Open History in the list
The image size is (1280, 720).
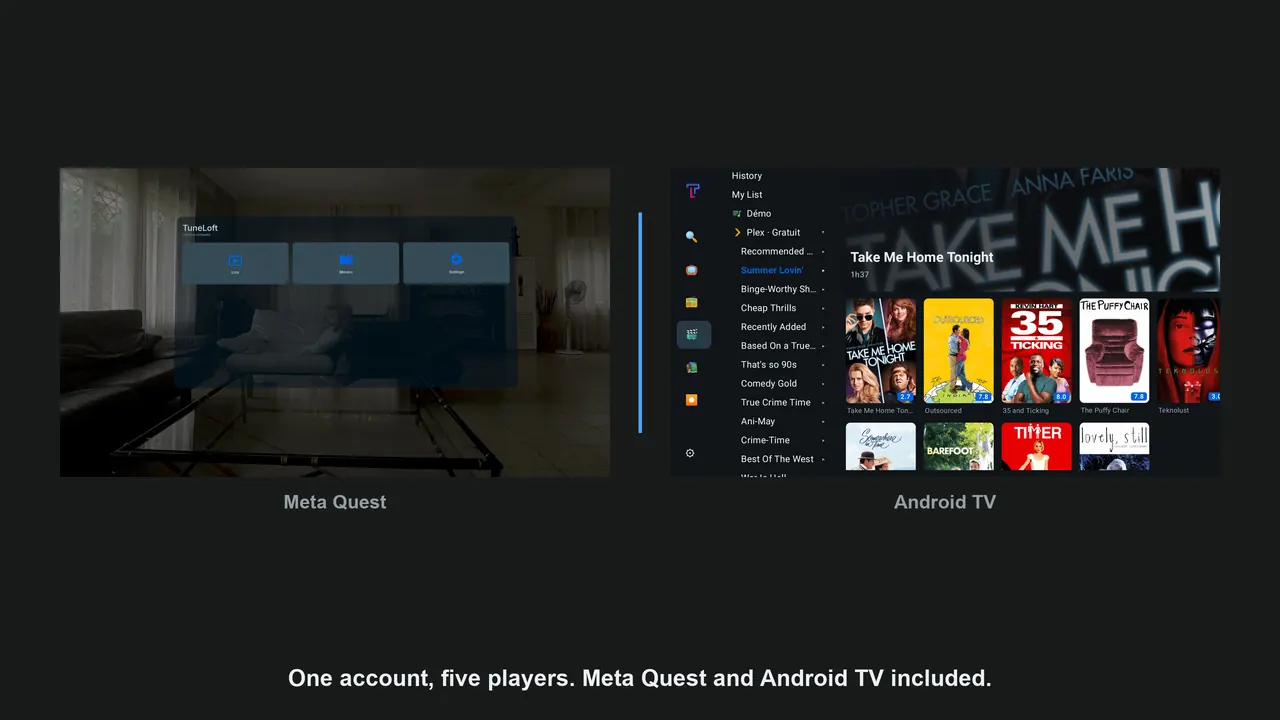click(747, 176)
